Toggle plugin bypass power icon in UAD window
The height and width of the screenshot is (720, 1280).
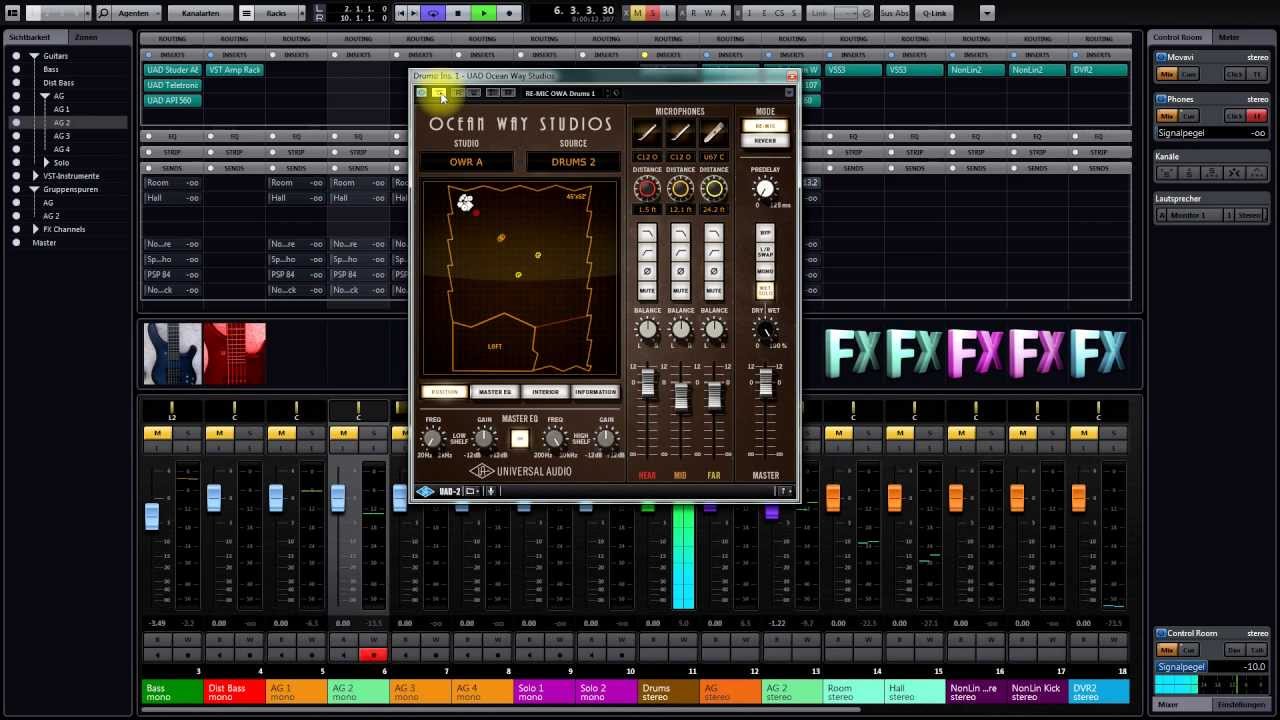pyautogui.click(x=422, y=93)
